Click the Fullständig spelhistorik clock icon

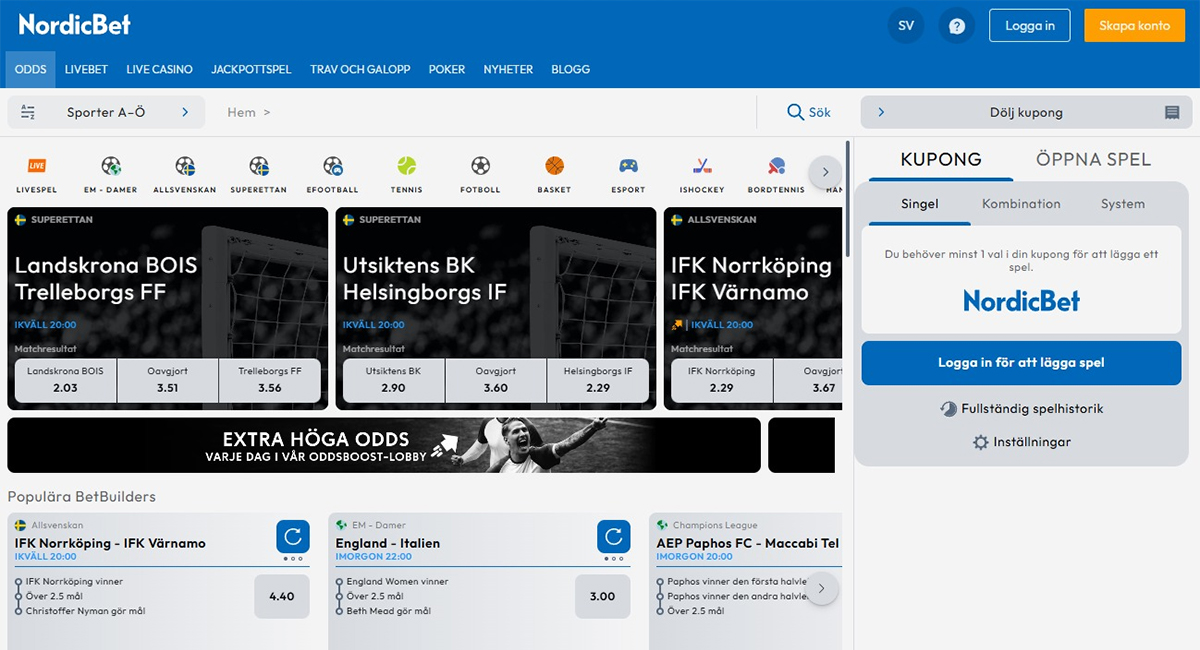coord(948,409)
